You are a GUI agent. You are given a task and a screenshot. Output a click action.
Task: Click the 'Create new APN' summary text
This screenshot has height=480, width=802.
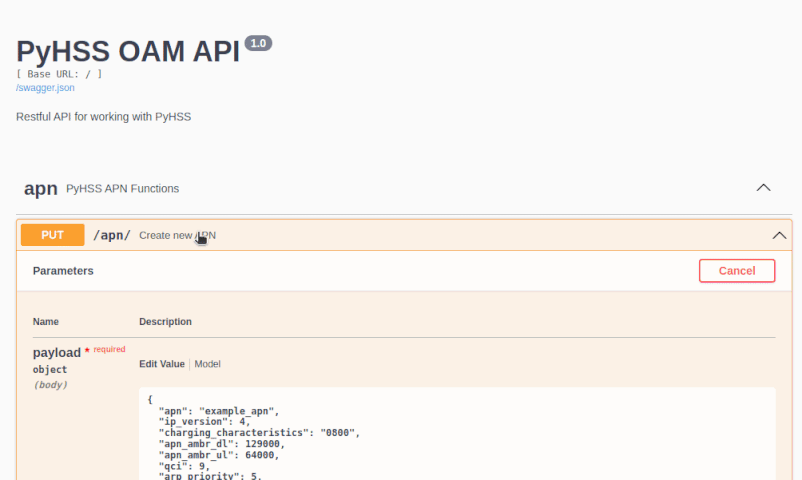(177, 235)
